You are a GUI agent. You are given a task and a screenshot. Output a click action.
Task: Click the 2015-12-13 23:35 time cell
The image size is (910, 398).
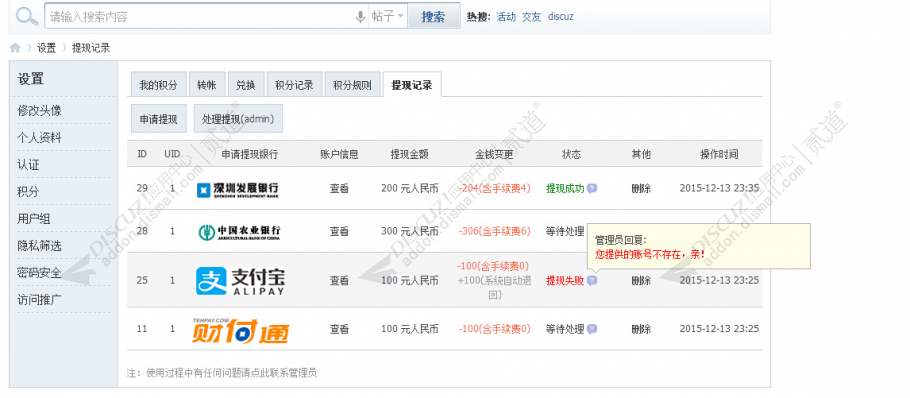(719, 189)
